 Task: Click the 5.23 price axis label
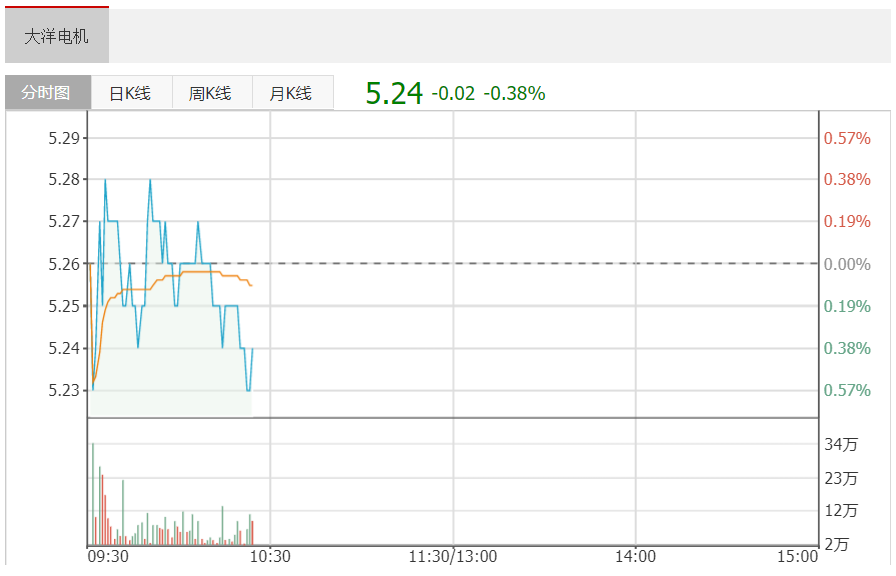coord(64,390)
